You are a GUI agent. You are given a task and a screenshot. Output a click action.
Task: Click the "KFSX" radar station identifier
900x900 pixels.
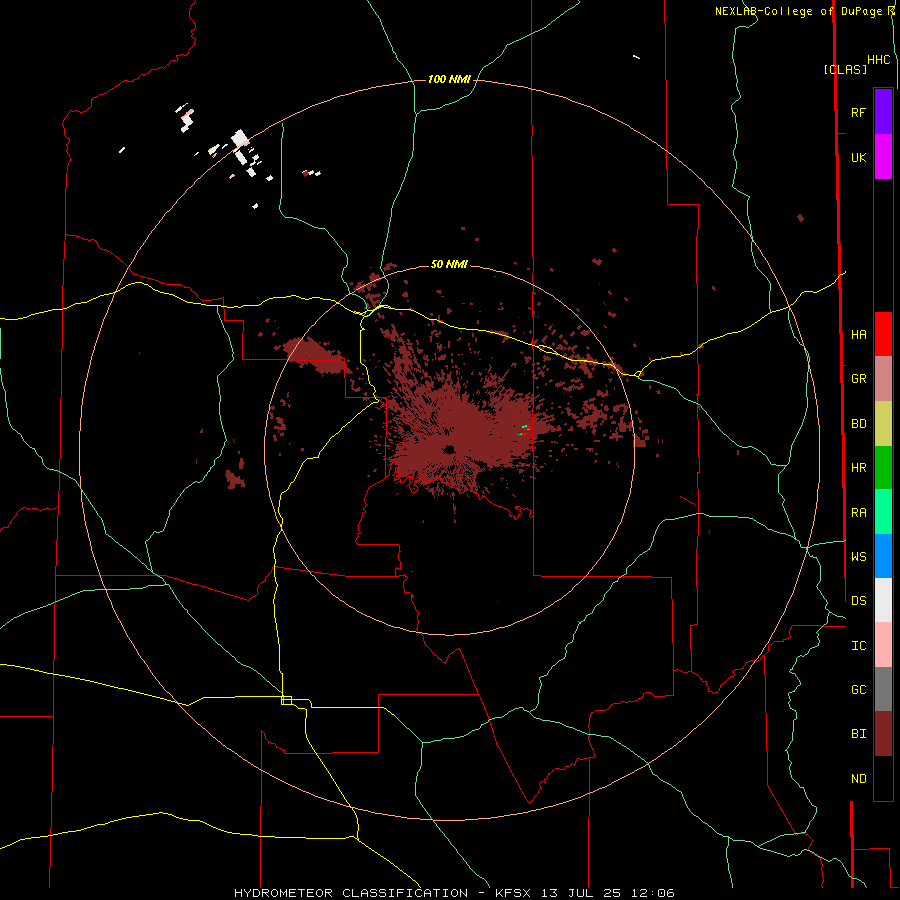pyautogui.click(x=513, y=893)
